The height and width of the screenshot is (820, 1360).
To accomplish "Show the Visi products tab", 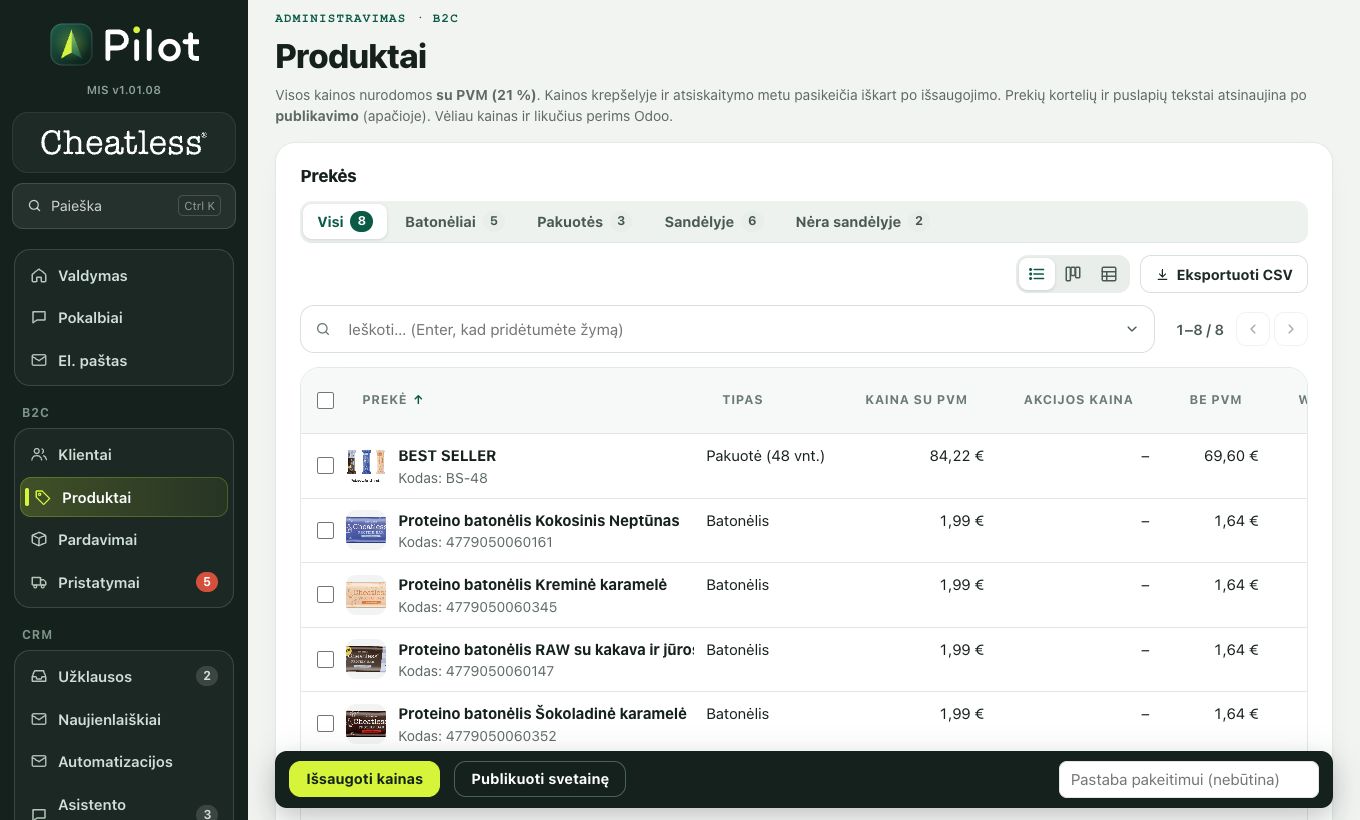I will [x=345, y=222].
